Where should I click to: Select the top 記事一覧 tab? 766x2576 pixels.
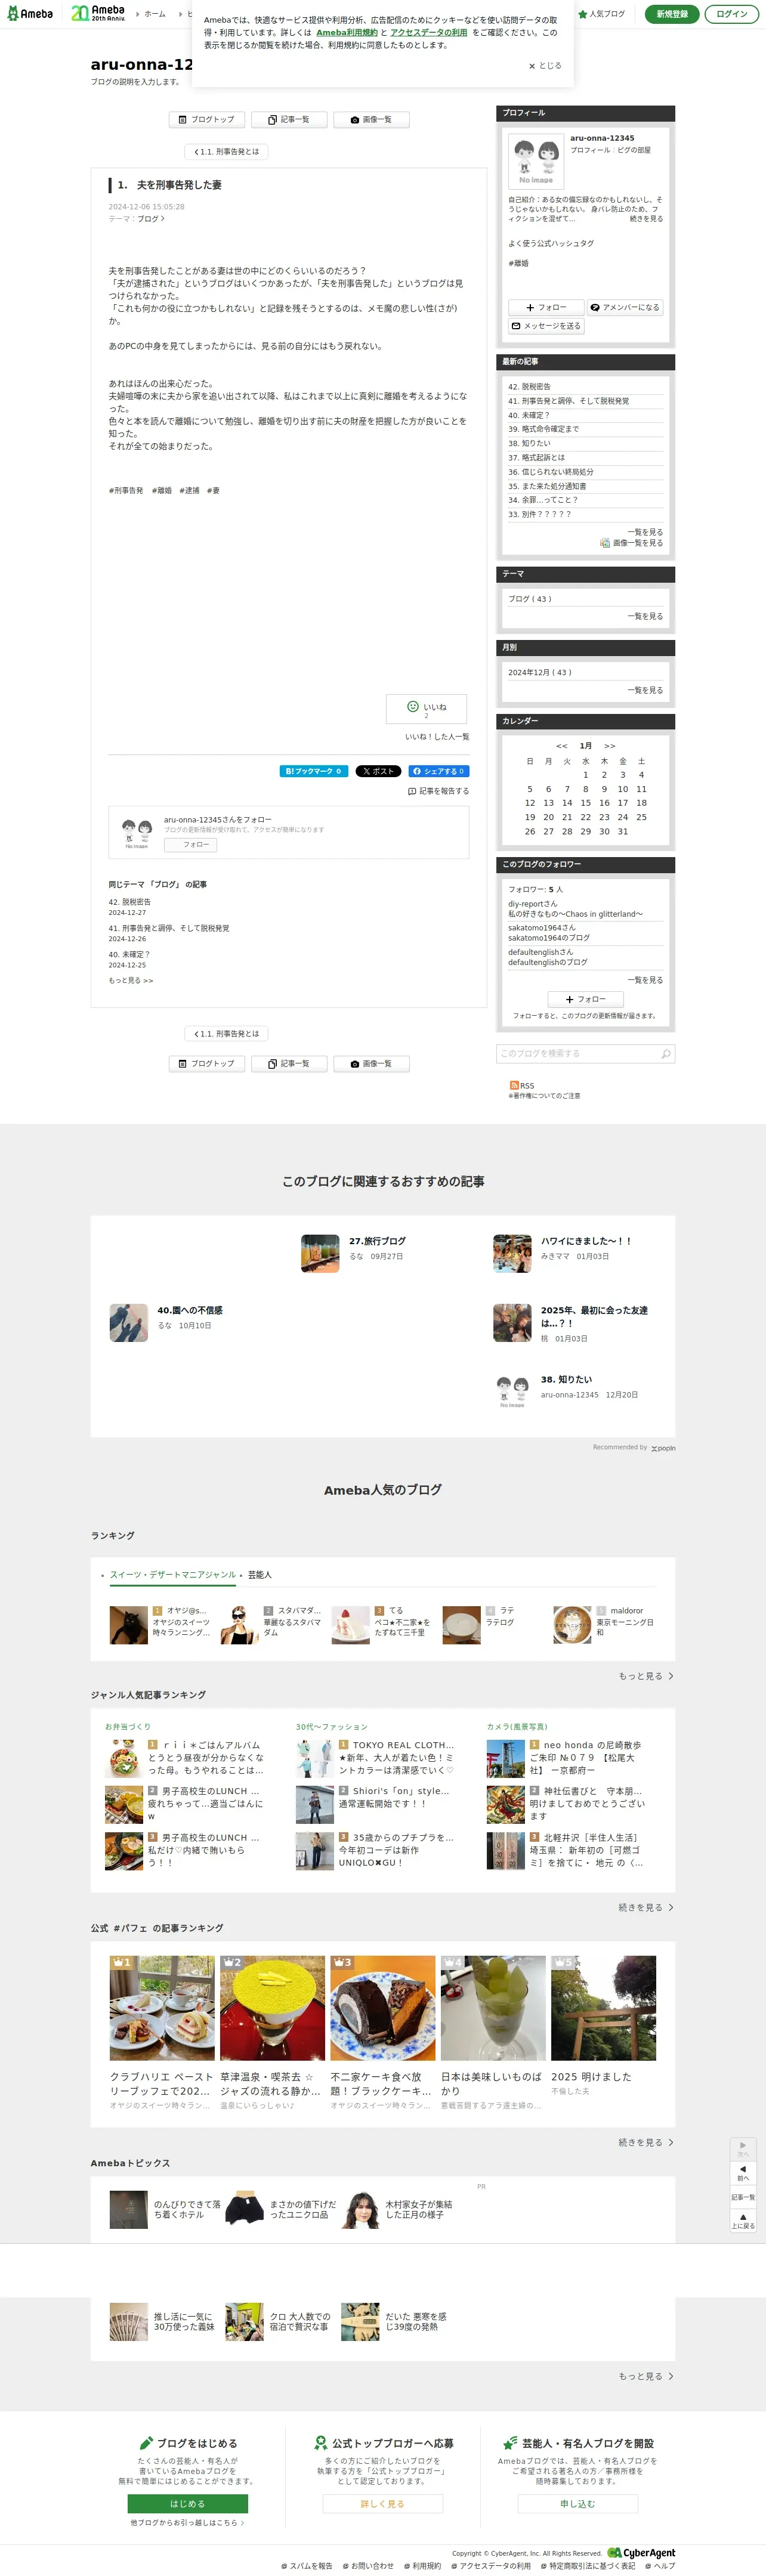(288, 119)
